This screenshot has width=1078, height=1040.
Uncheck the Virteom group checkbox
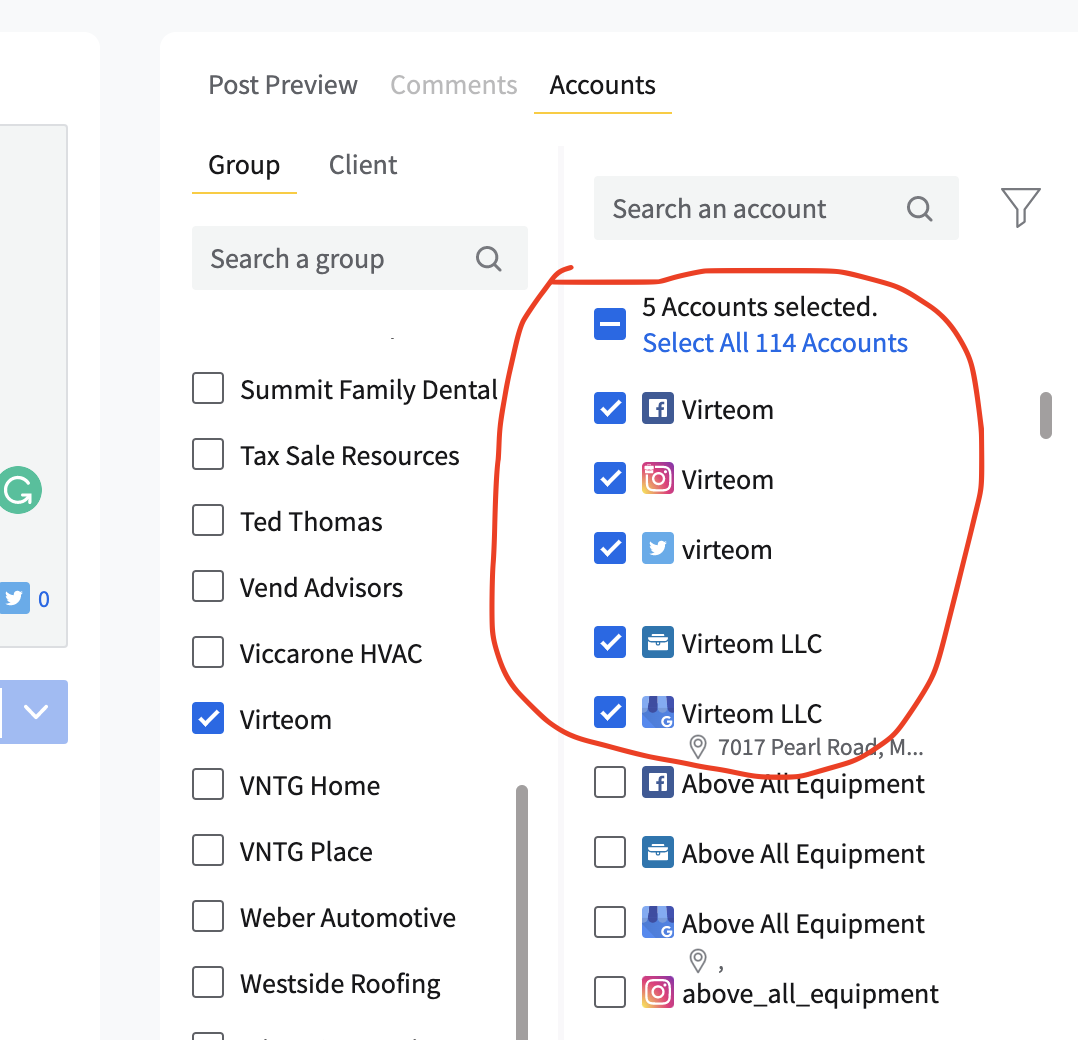(208, 719)
